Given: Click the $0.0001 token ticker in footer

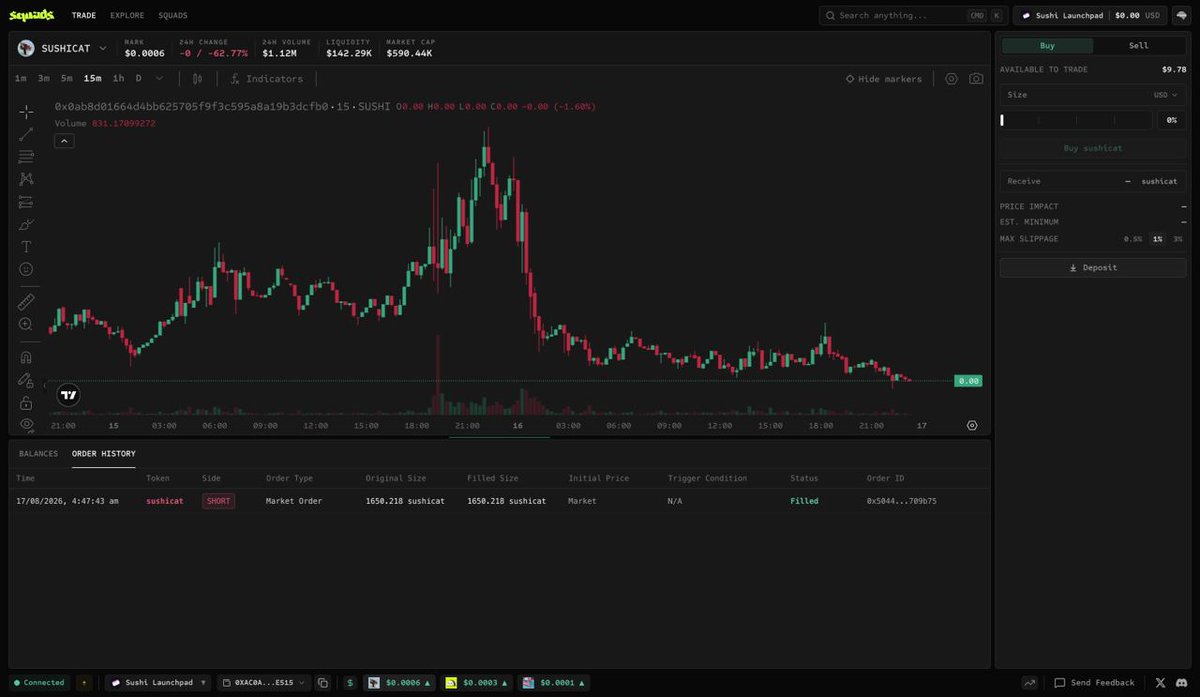Looking at the screenshot, I should click(553, 683).
